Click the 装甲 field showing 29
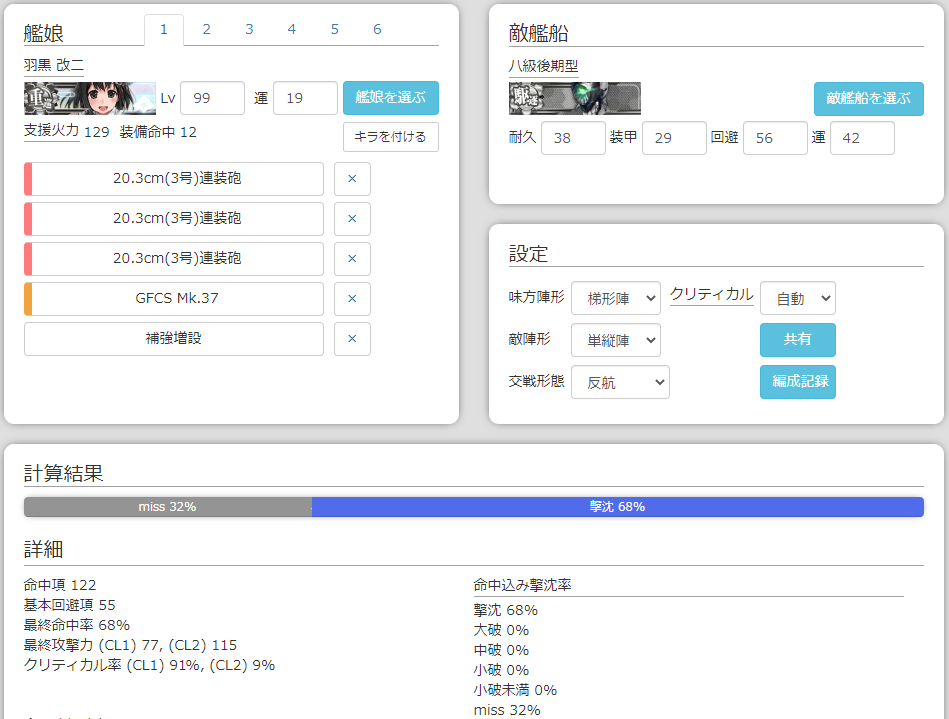 [674, 138]
